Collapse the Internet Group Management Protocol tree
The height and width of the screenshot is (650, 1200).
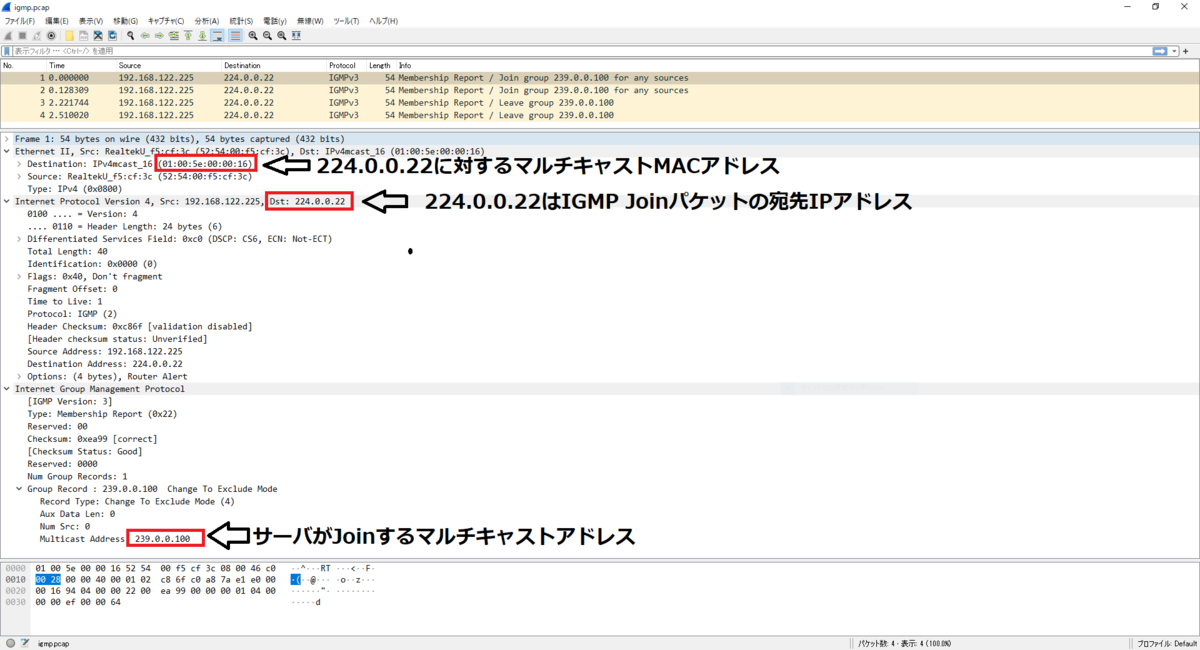point(8,389)
